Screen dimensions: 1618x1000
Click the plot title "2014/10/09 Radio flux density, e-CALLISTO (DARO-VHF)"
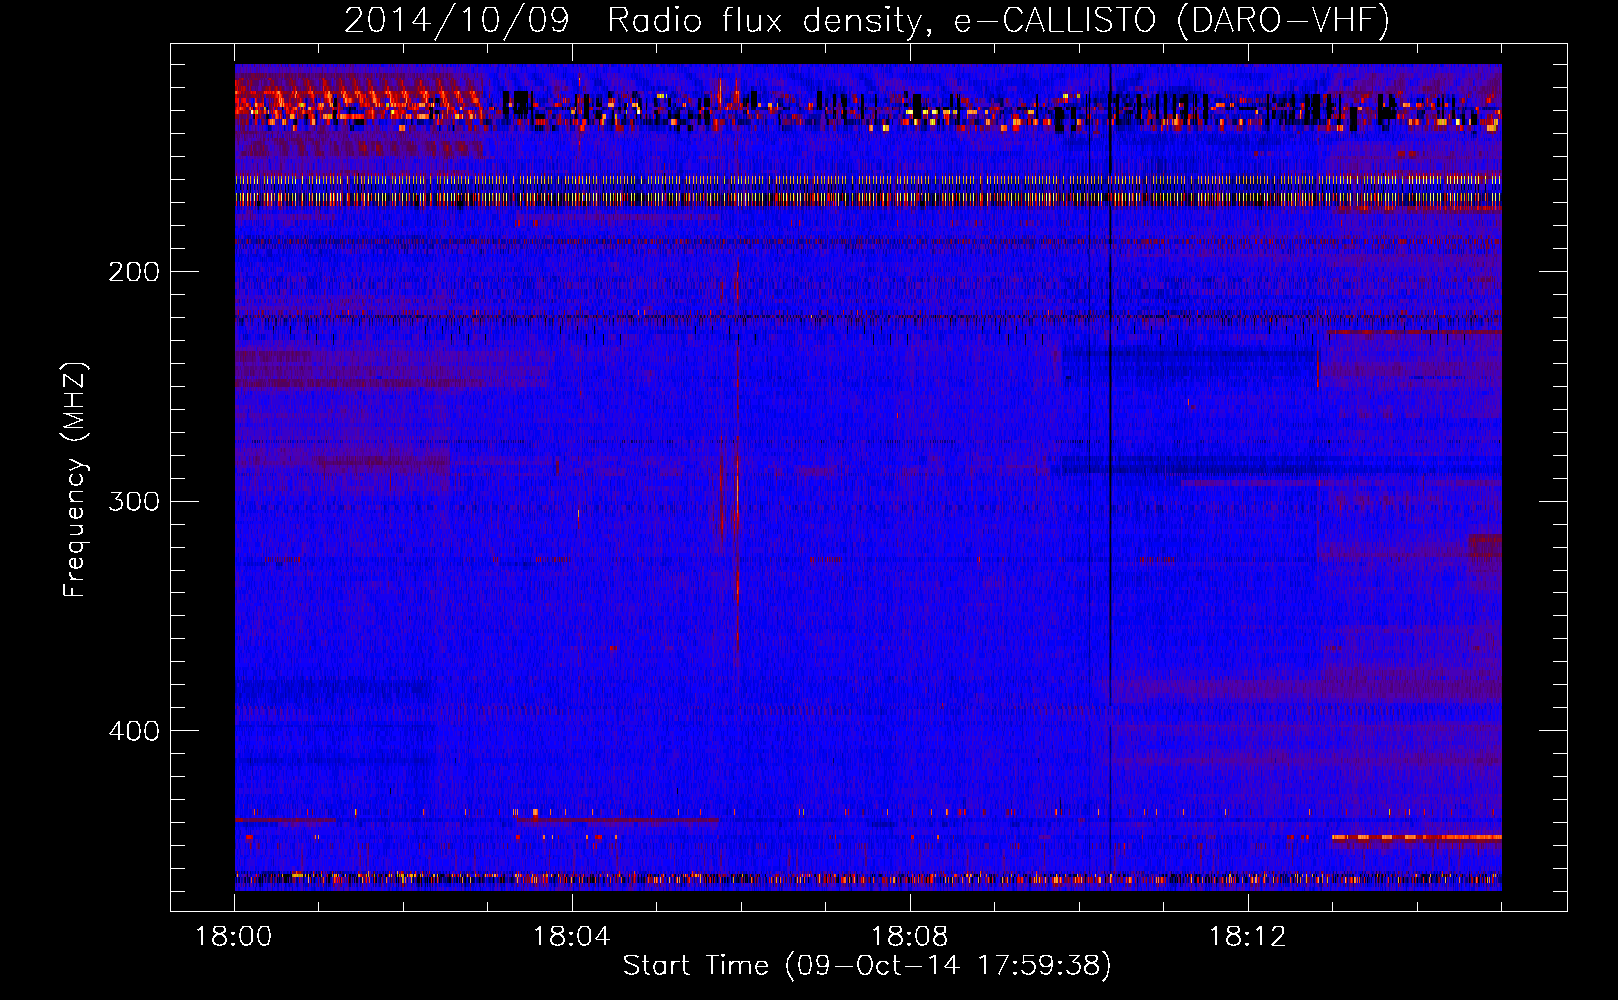[x=867, y=20]
